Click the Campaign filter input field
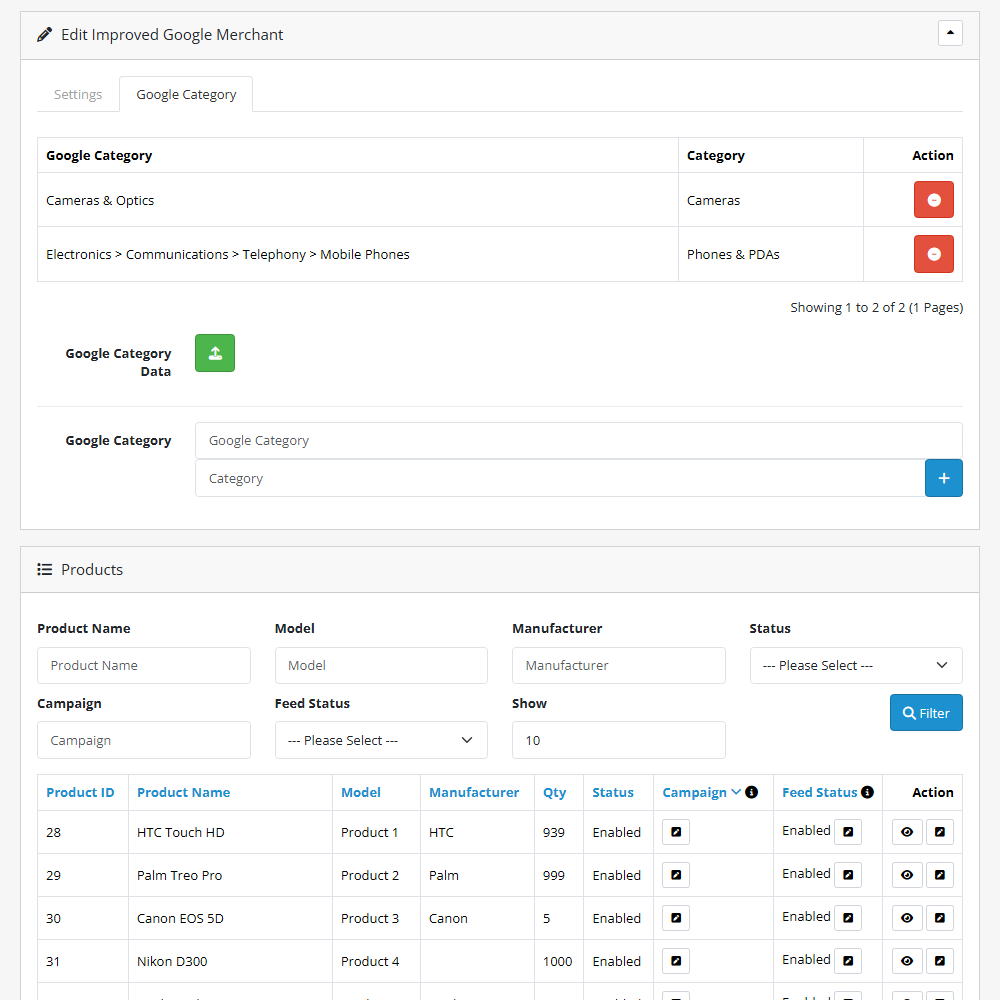Viewport: 1000px width, 1000px height. click(x=143, y=740)
